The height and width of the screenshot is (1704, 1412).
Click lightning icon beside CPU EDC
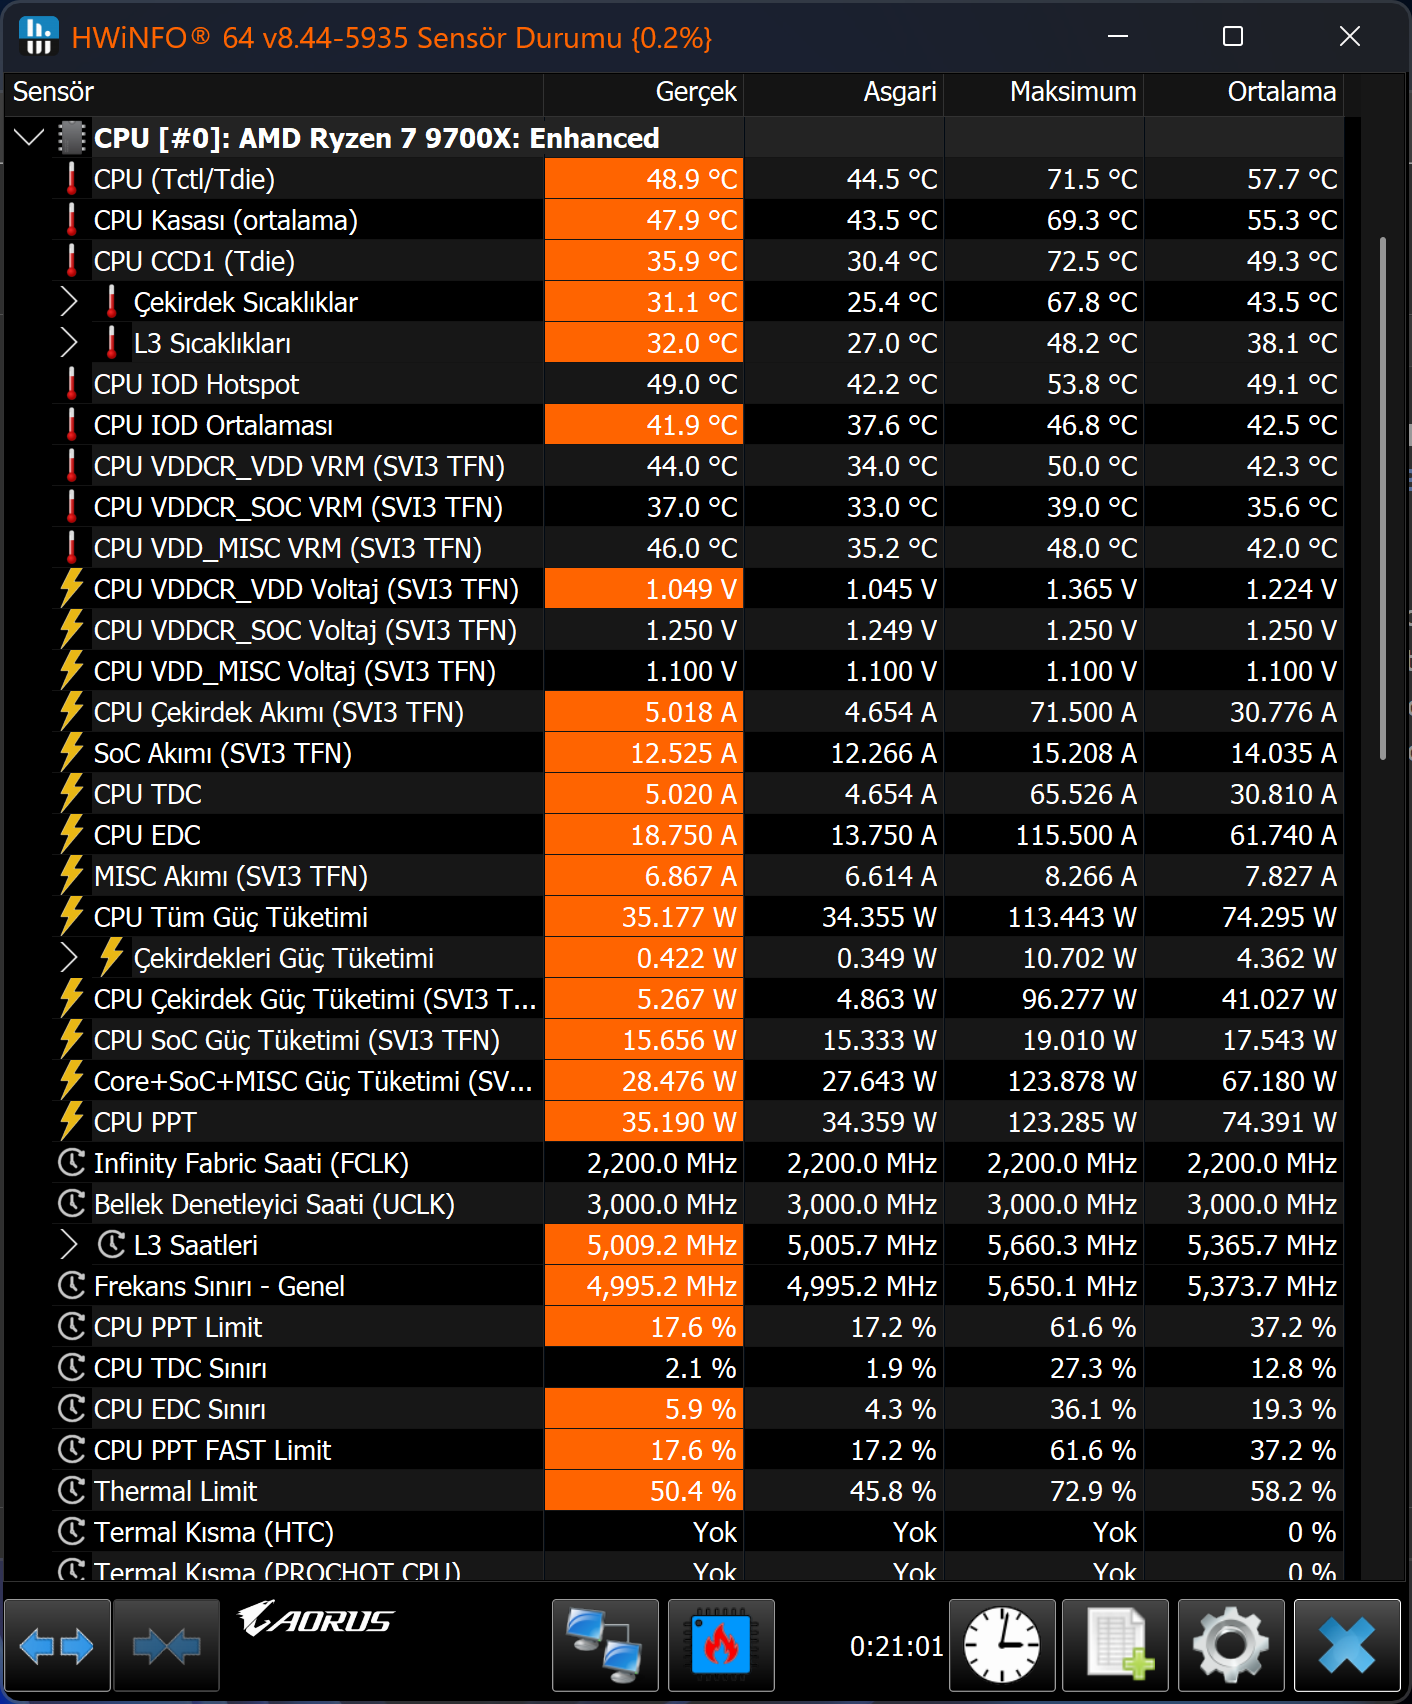(71, 835)
